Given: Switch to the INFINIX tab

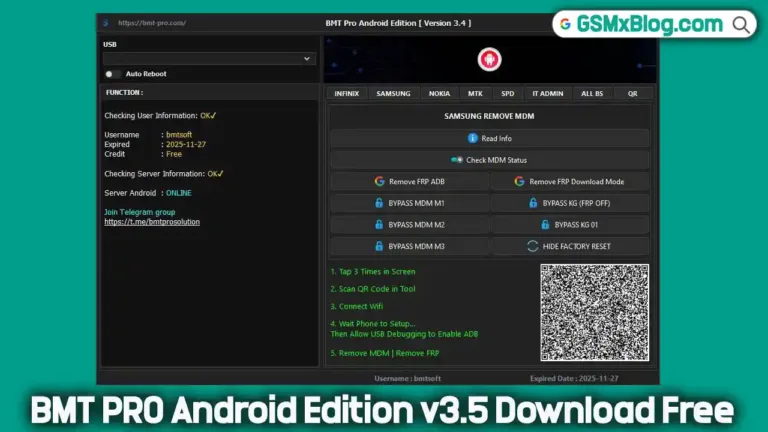Looking at the screenshot, I should 347,94.
